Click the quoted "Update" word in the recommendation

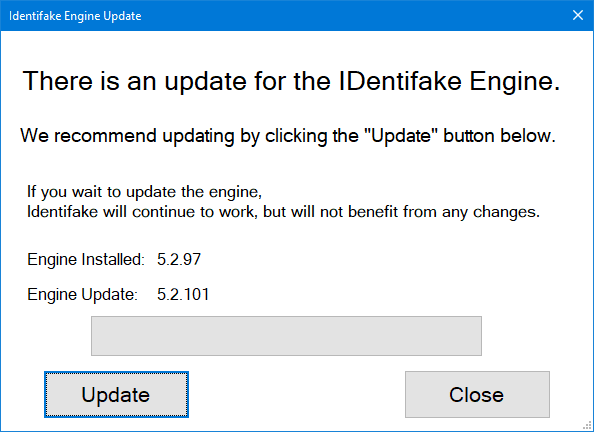point(401,136)
